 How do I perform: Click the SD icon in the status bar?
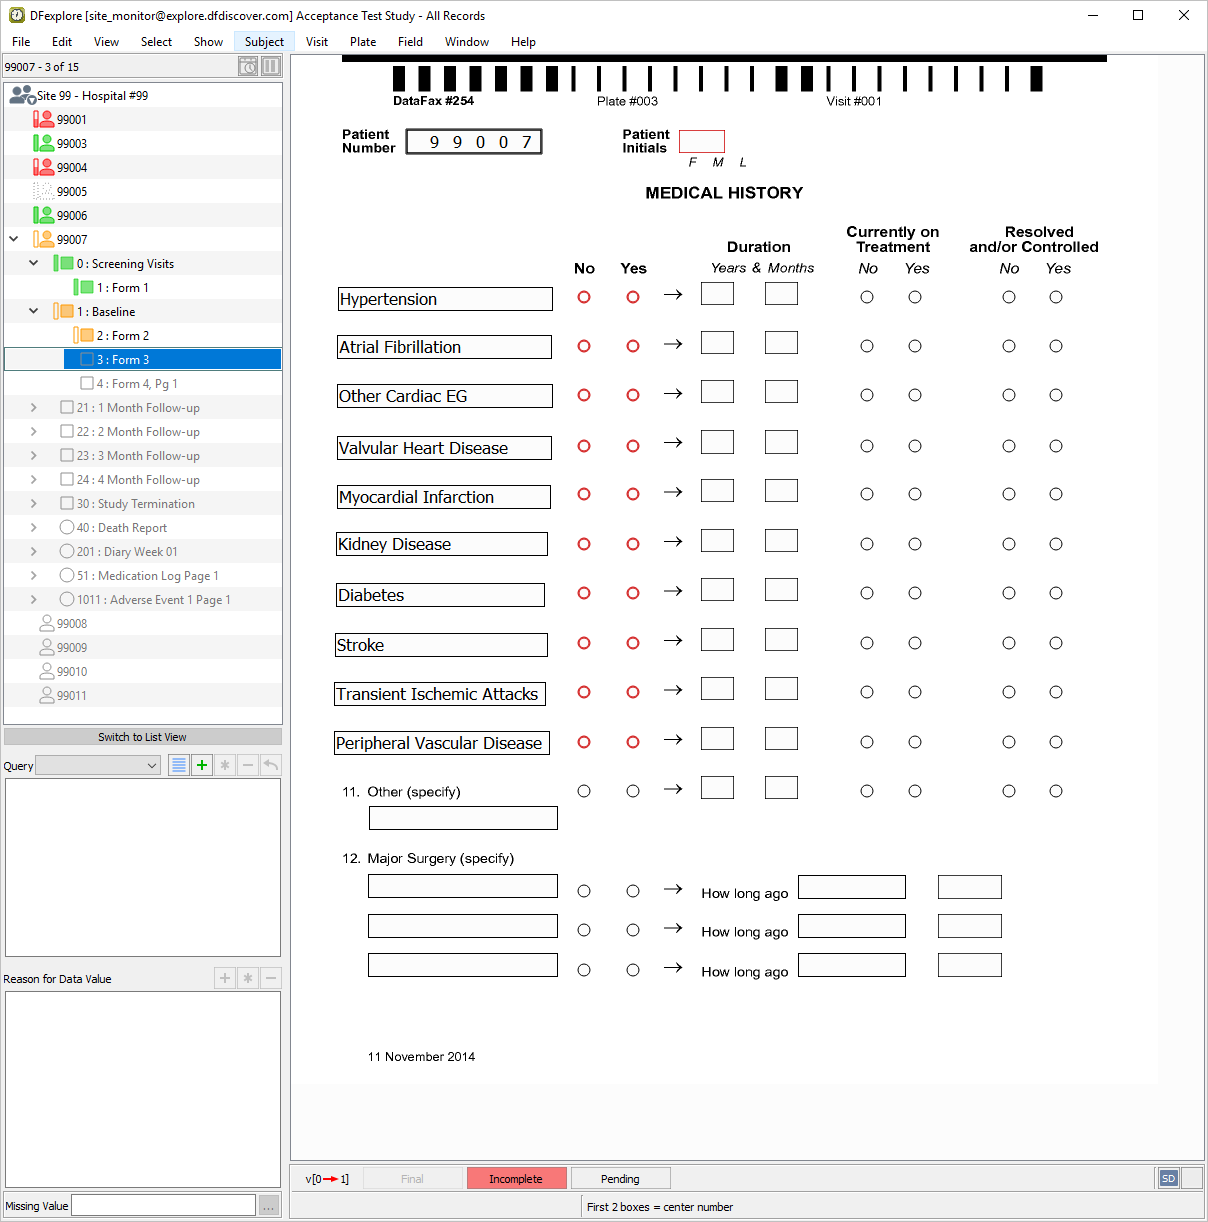click(x=1168, y=1178)
